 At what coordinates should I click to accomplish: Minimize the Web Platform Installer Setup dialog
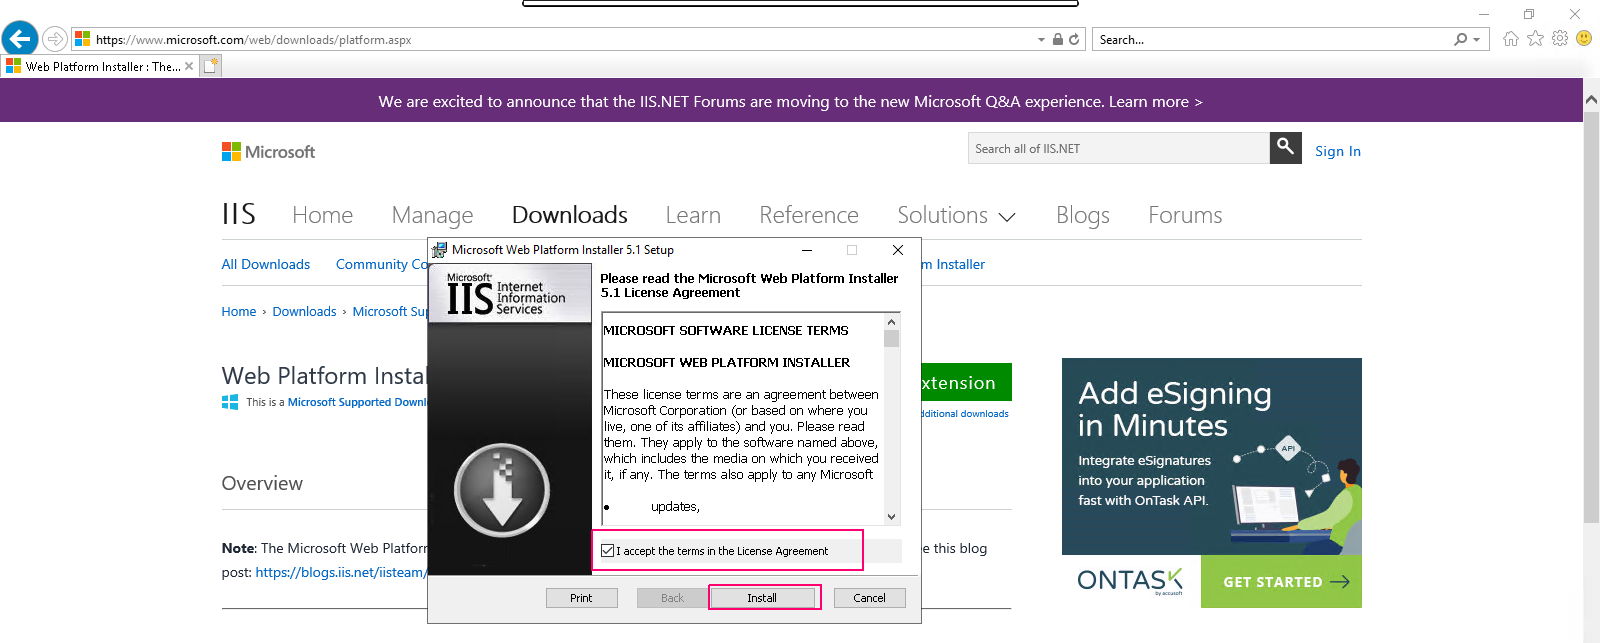pos(806,250)
